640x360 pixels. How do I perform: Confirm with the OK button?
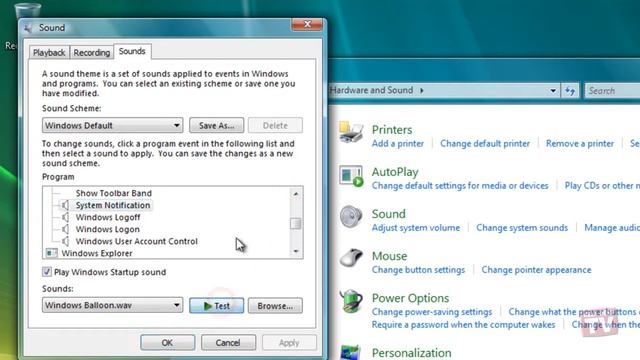pos(167,342)
